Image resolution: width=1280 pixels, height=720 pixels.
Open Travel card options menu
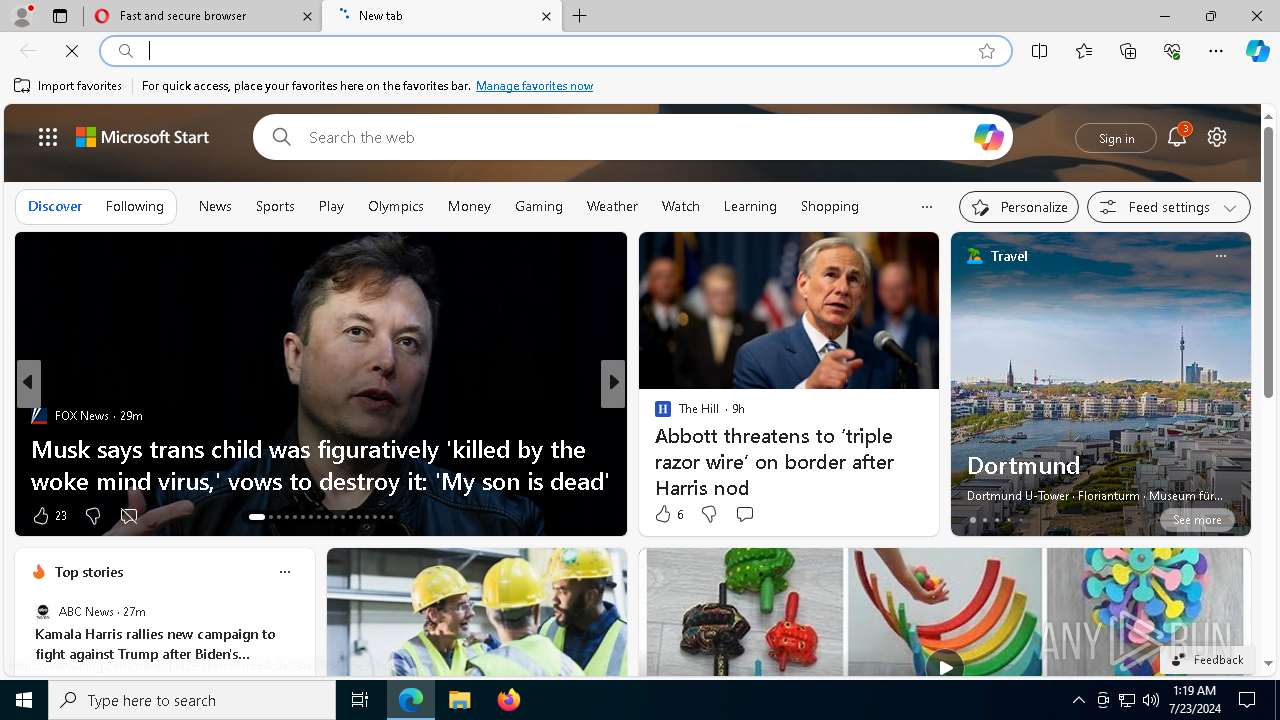coord(1220,256)
